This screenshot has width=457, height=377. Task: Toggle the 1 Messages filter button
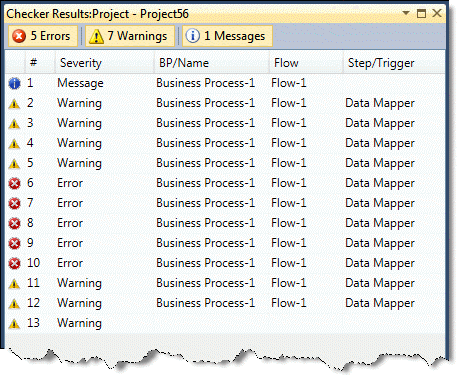tap(227, 36)
